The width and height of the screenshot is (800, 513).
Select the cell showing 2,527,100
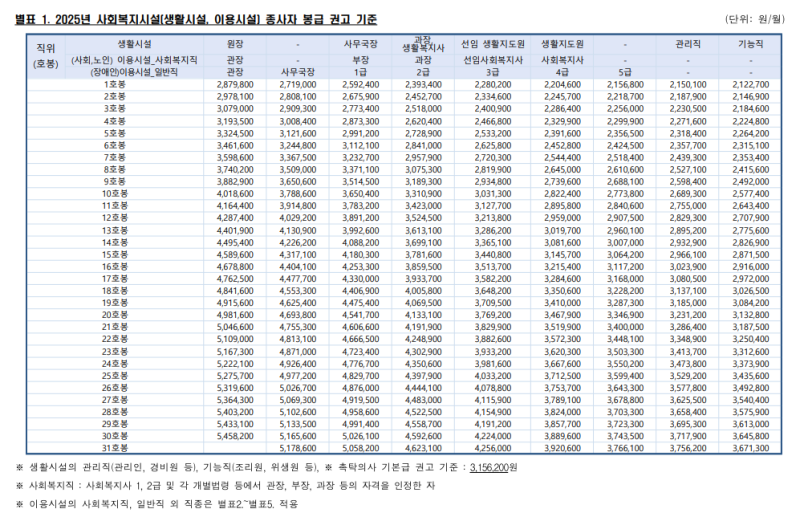pos(687,169)
